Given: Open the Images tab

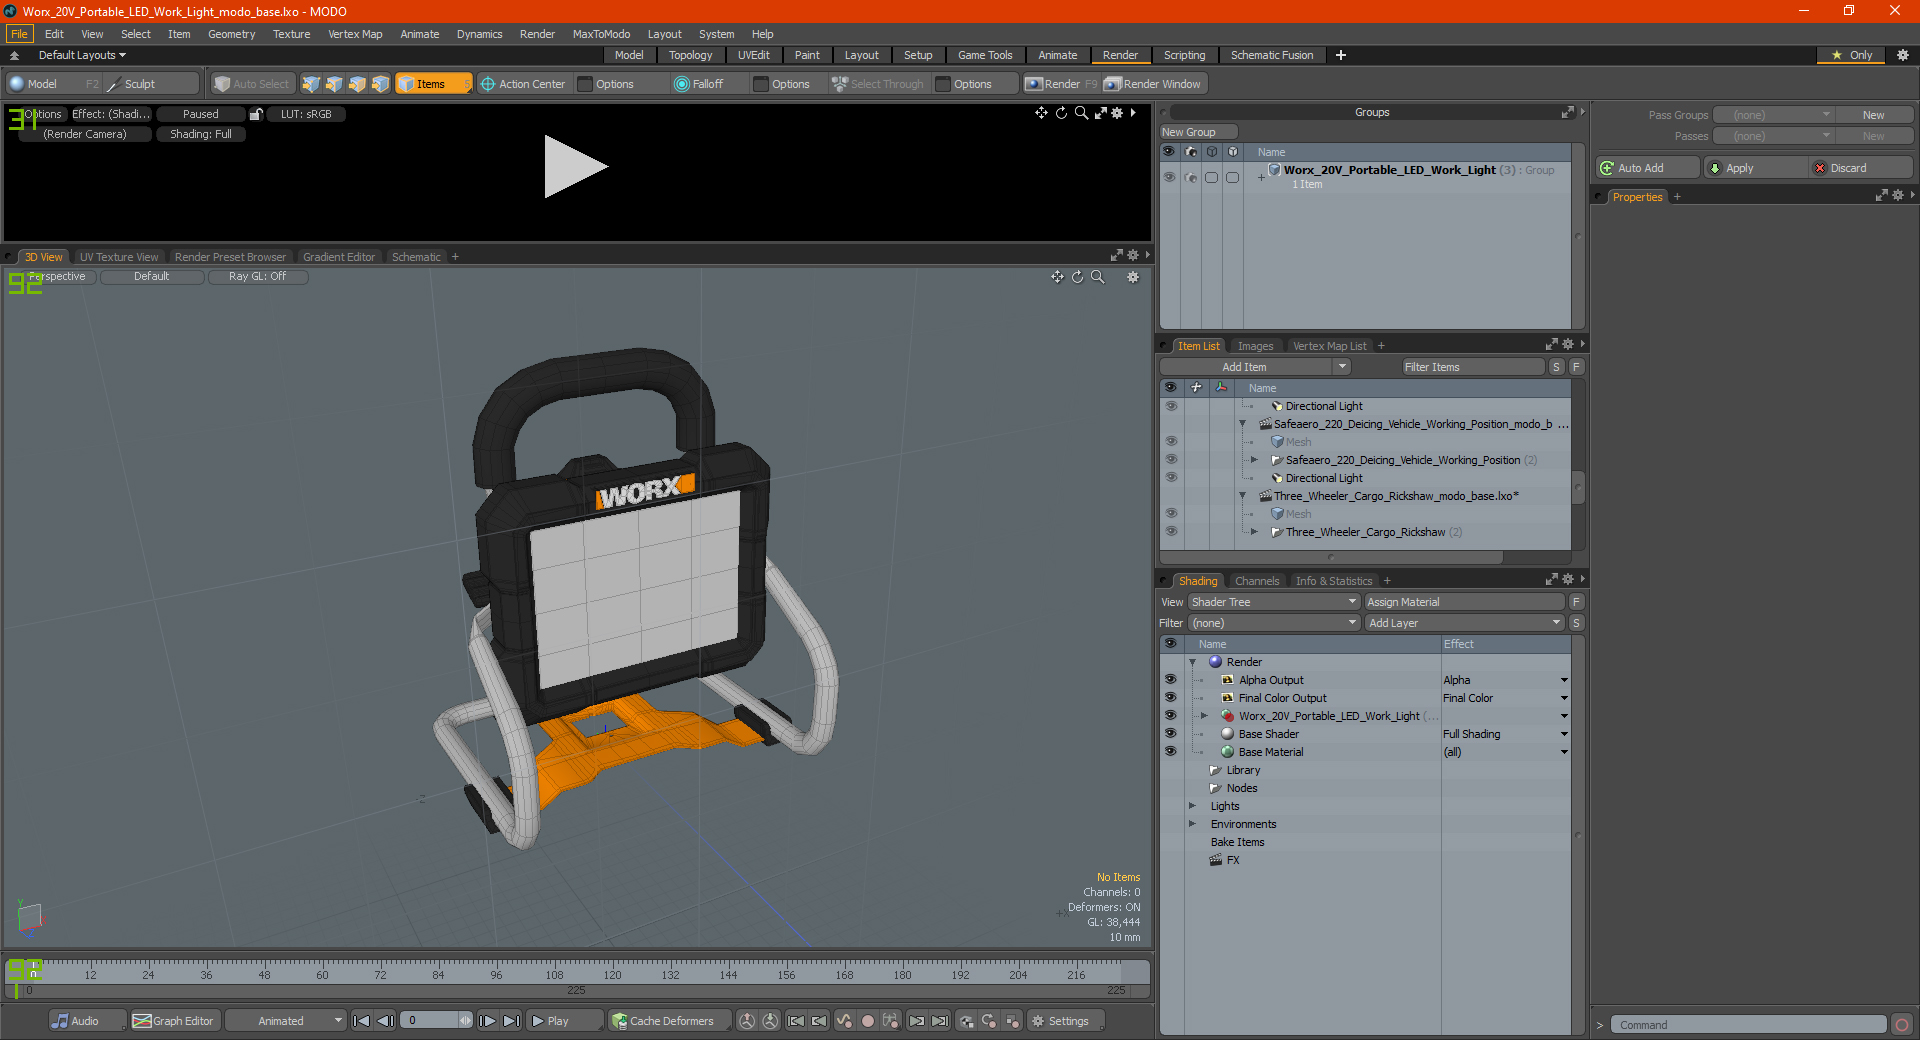Looking at the screenshot, I should 1255,346.
